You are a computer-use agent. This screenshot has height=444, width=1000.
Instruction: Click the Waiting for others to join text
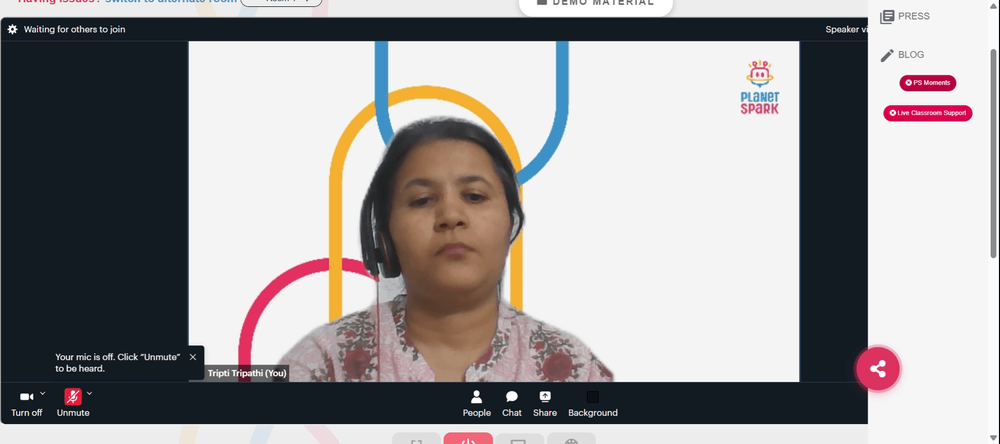click(75, 29)
